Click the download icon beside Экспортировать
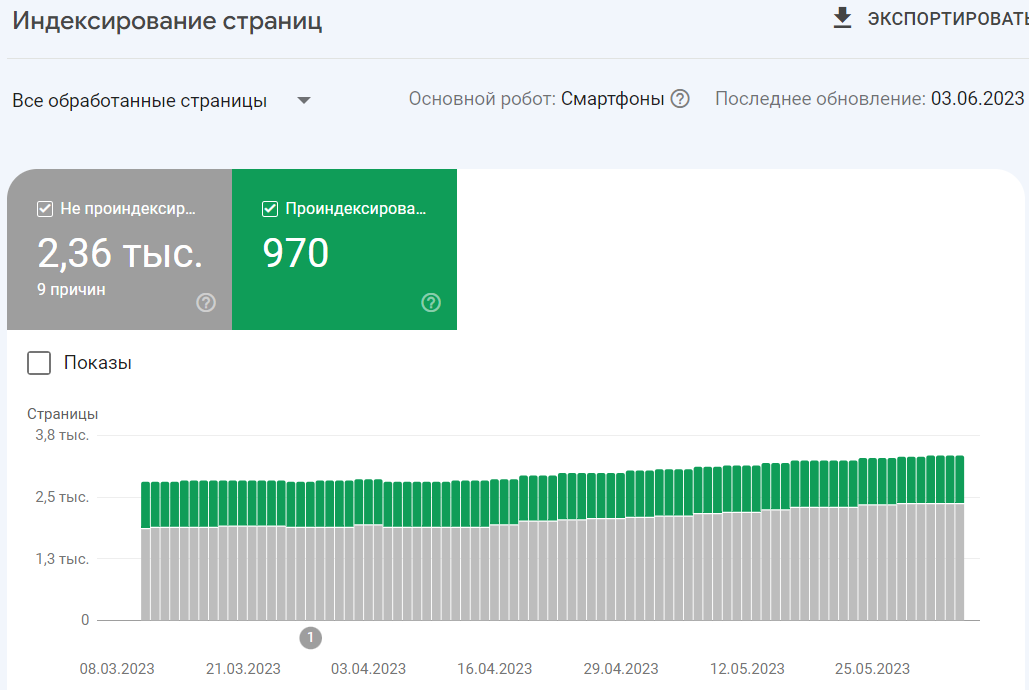The width and height of the screenshot is (1029, 690). 841,16
